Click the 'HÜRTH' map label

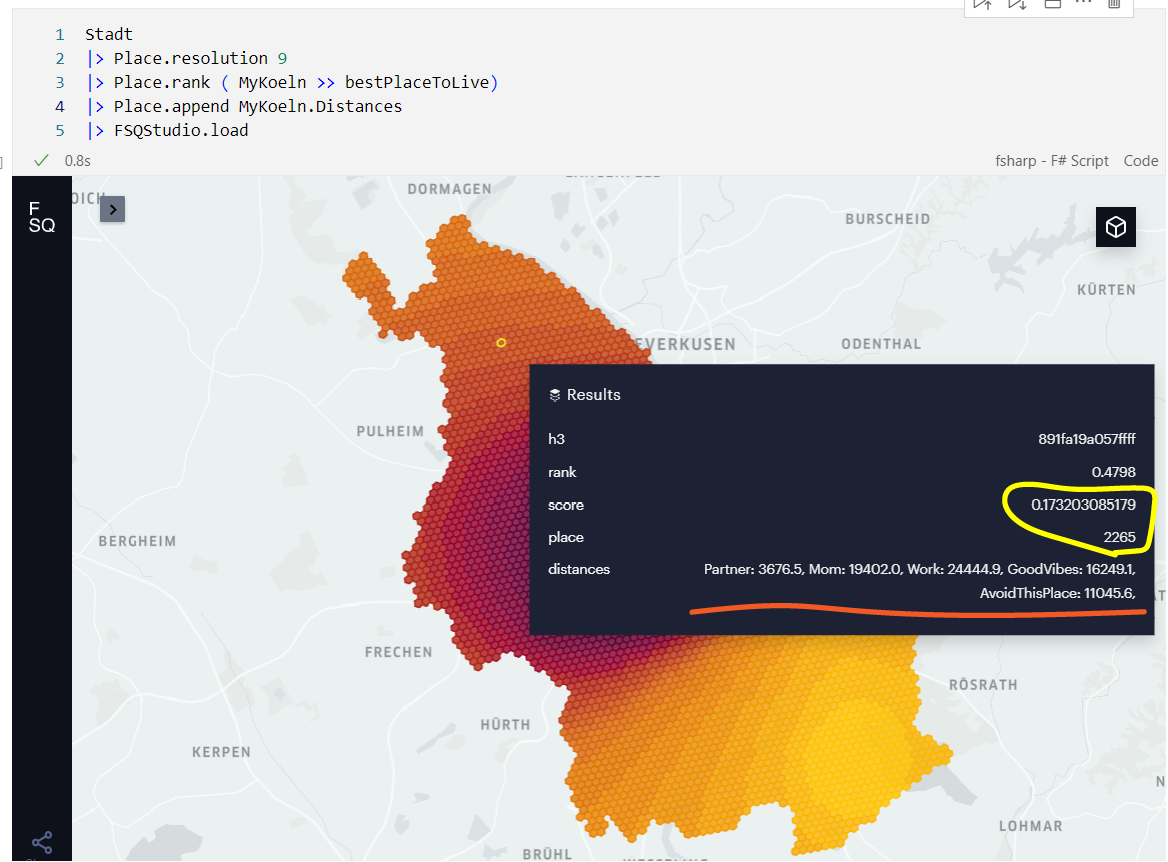[505, 724]
